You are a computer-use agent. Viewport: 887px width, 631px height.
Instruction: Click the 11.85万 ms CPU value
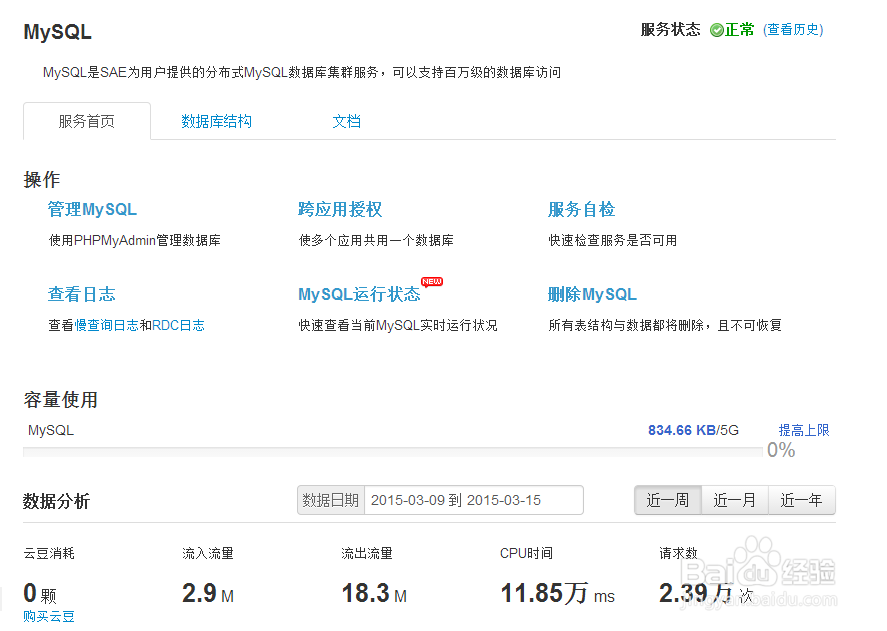coord(557,594)
